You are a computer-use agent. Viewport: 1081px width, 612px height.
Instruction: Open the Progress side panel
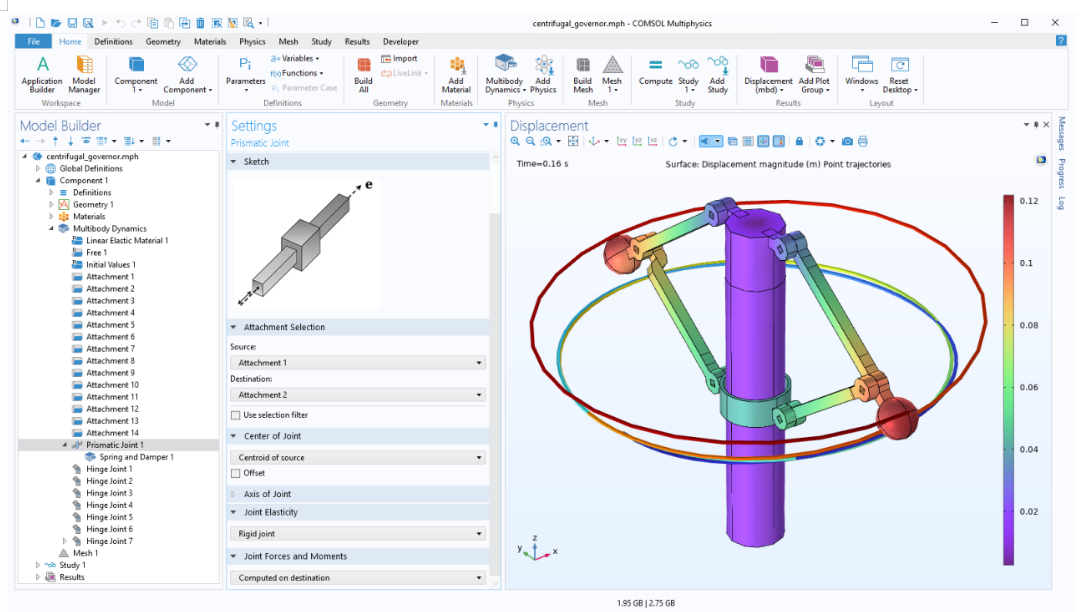[x=1062, y=174]
